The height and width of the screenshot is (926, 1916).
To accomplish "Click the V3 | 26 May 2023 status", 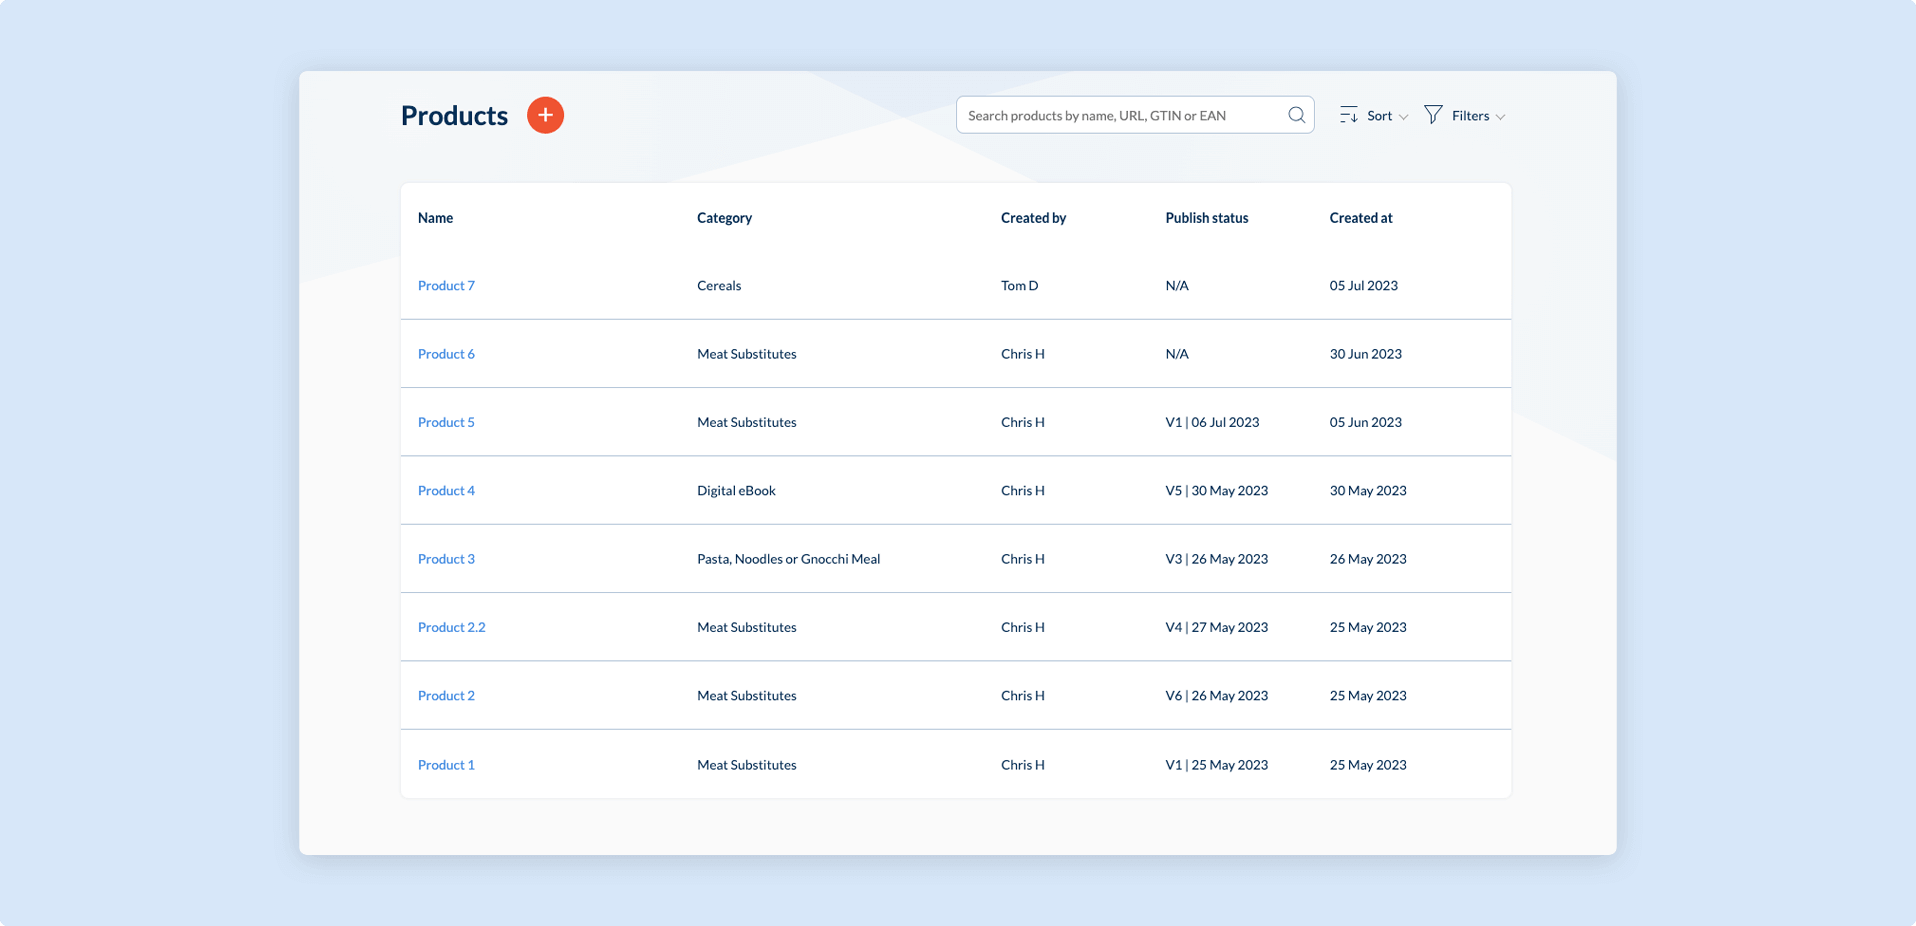I will coord(1216,559).
